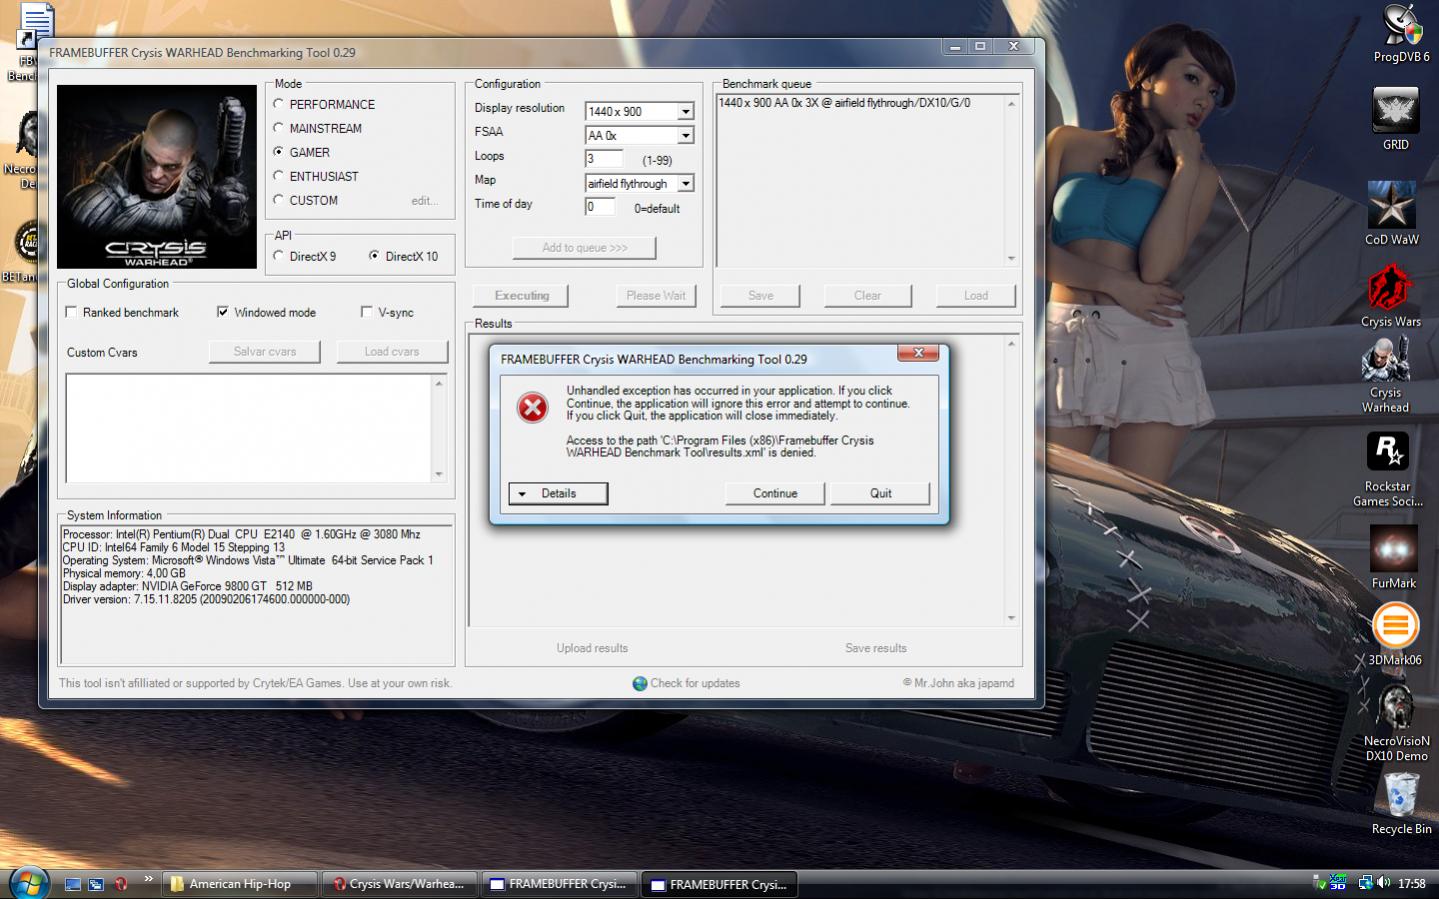Open 3DMark06 desktop shortcut
Screen dimensions: 1439x899
tap(1395, 634)
